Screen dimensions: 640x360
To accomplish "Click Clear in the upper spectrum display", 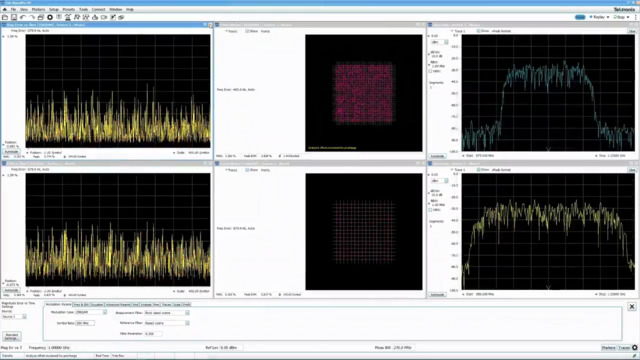I will point(632,31).
